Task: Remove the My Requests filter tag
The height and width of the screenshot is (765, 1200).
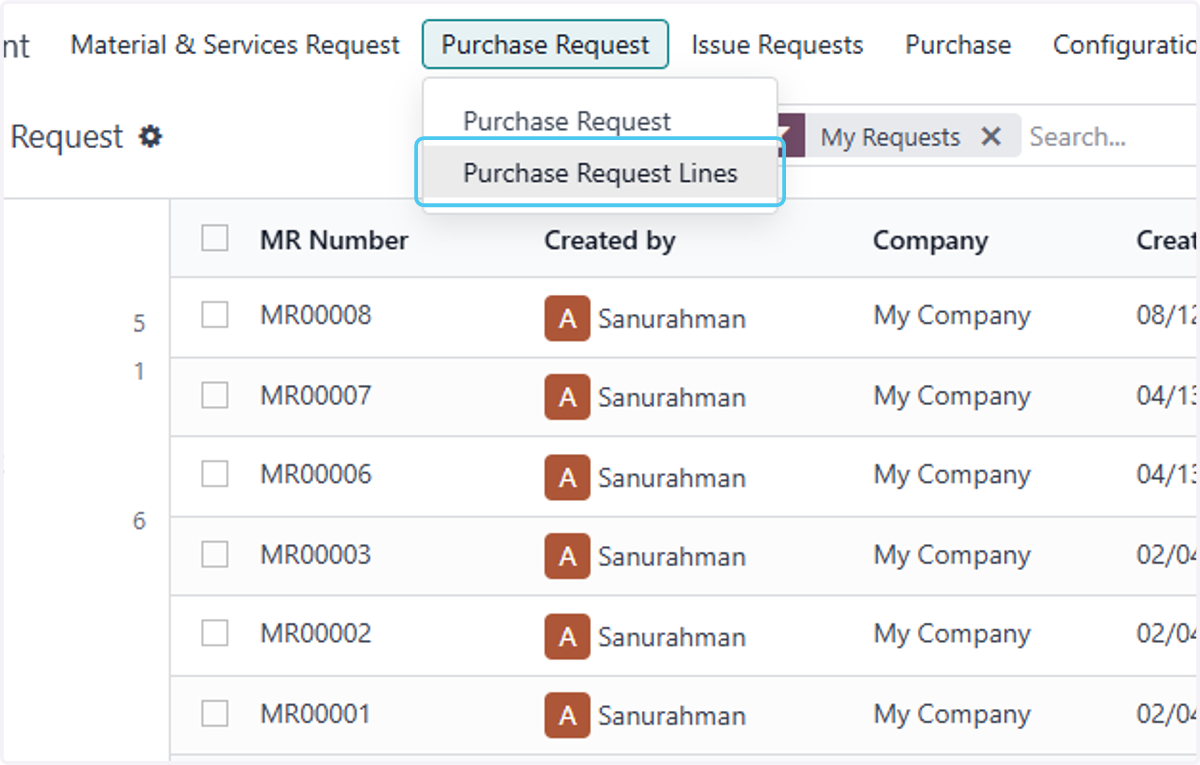Action: (x=991, y=137)
